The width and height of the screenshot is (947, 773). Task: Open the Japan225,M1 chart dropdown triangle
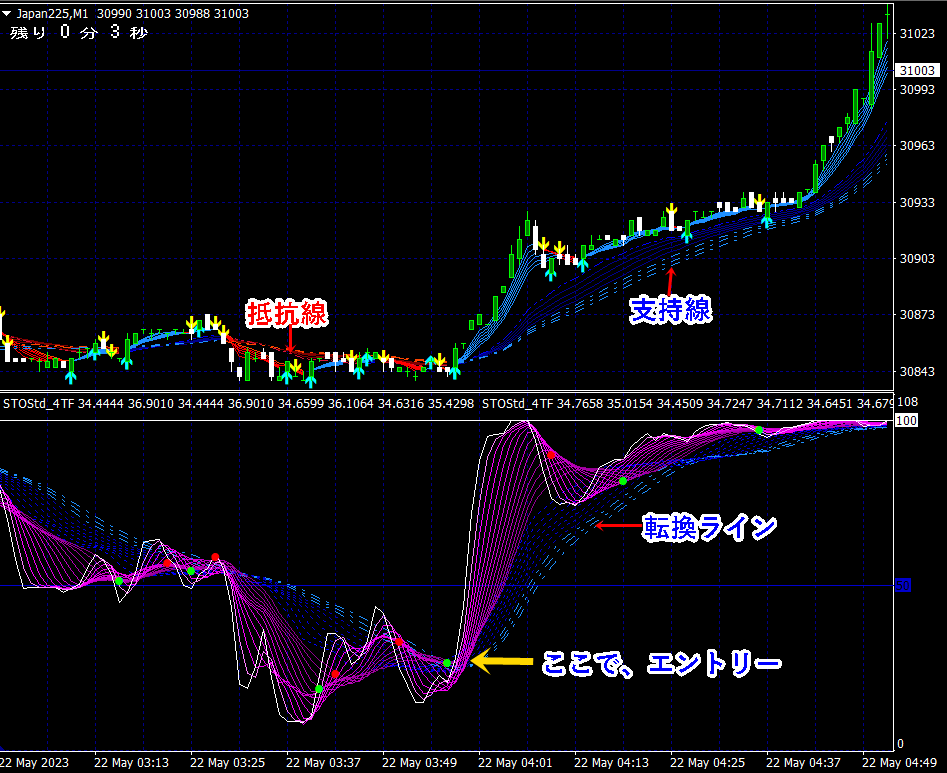[8, 14]
